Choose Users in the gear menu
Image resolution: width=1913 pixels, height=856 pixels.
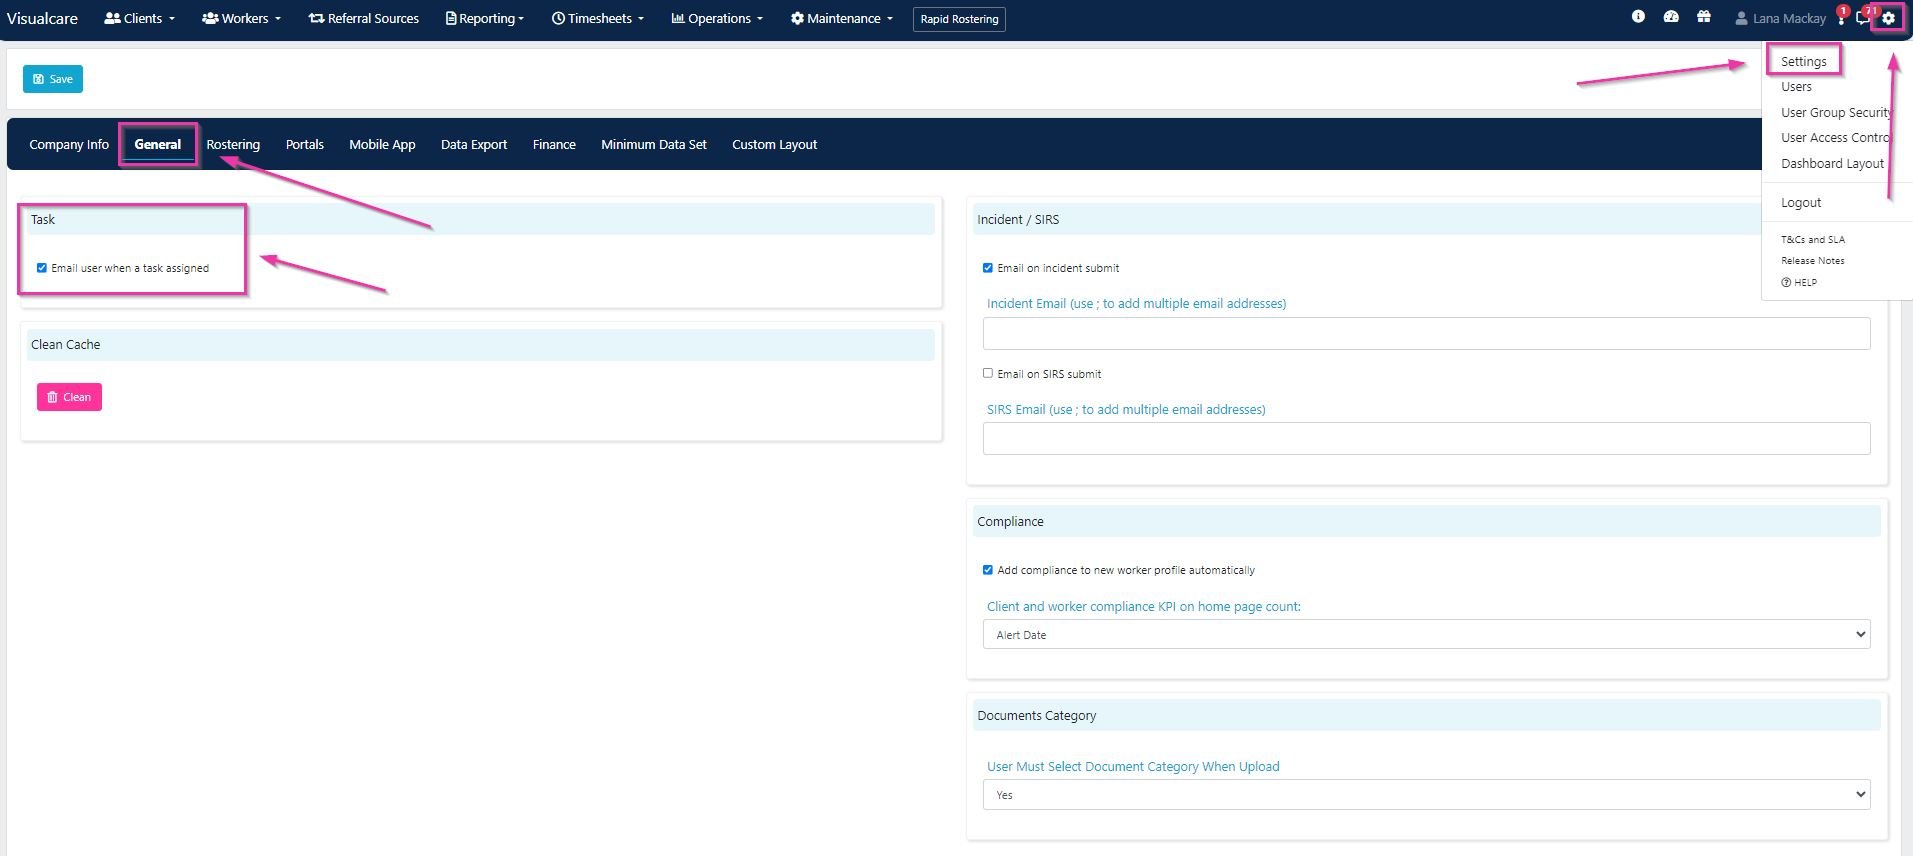pos(1796,87)
